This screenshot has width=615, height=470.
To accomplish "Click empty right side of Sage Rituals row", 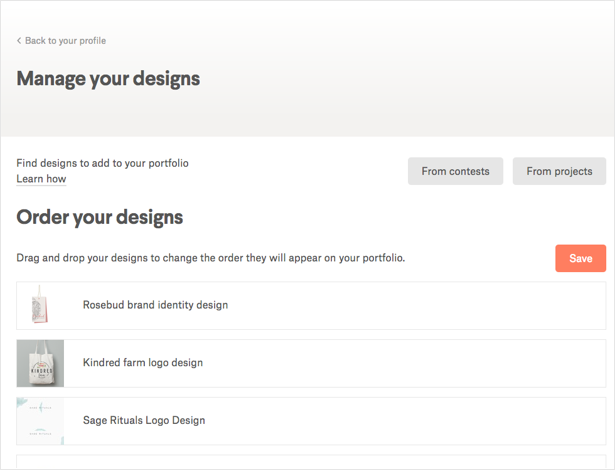I will 450,421.
